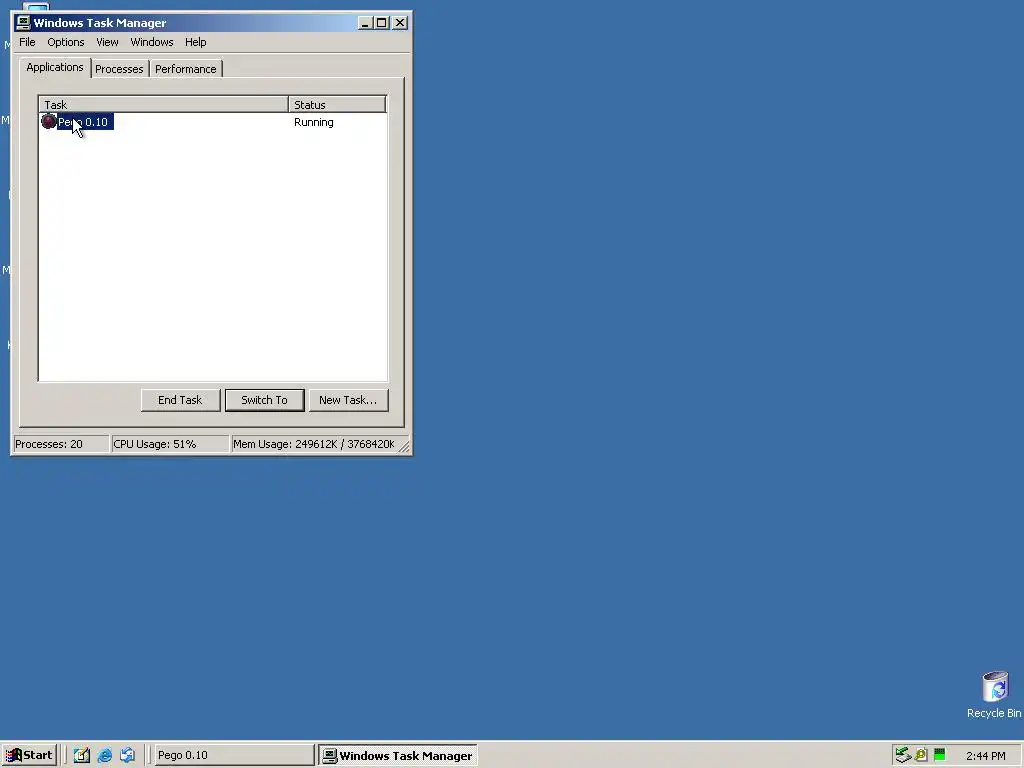This screenshot has height=768, width=1024.
Task: Select the Pego 0.10 task row
Action: tap(212, 122)
